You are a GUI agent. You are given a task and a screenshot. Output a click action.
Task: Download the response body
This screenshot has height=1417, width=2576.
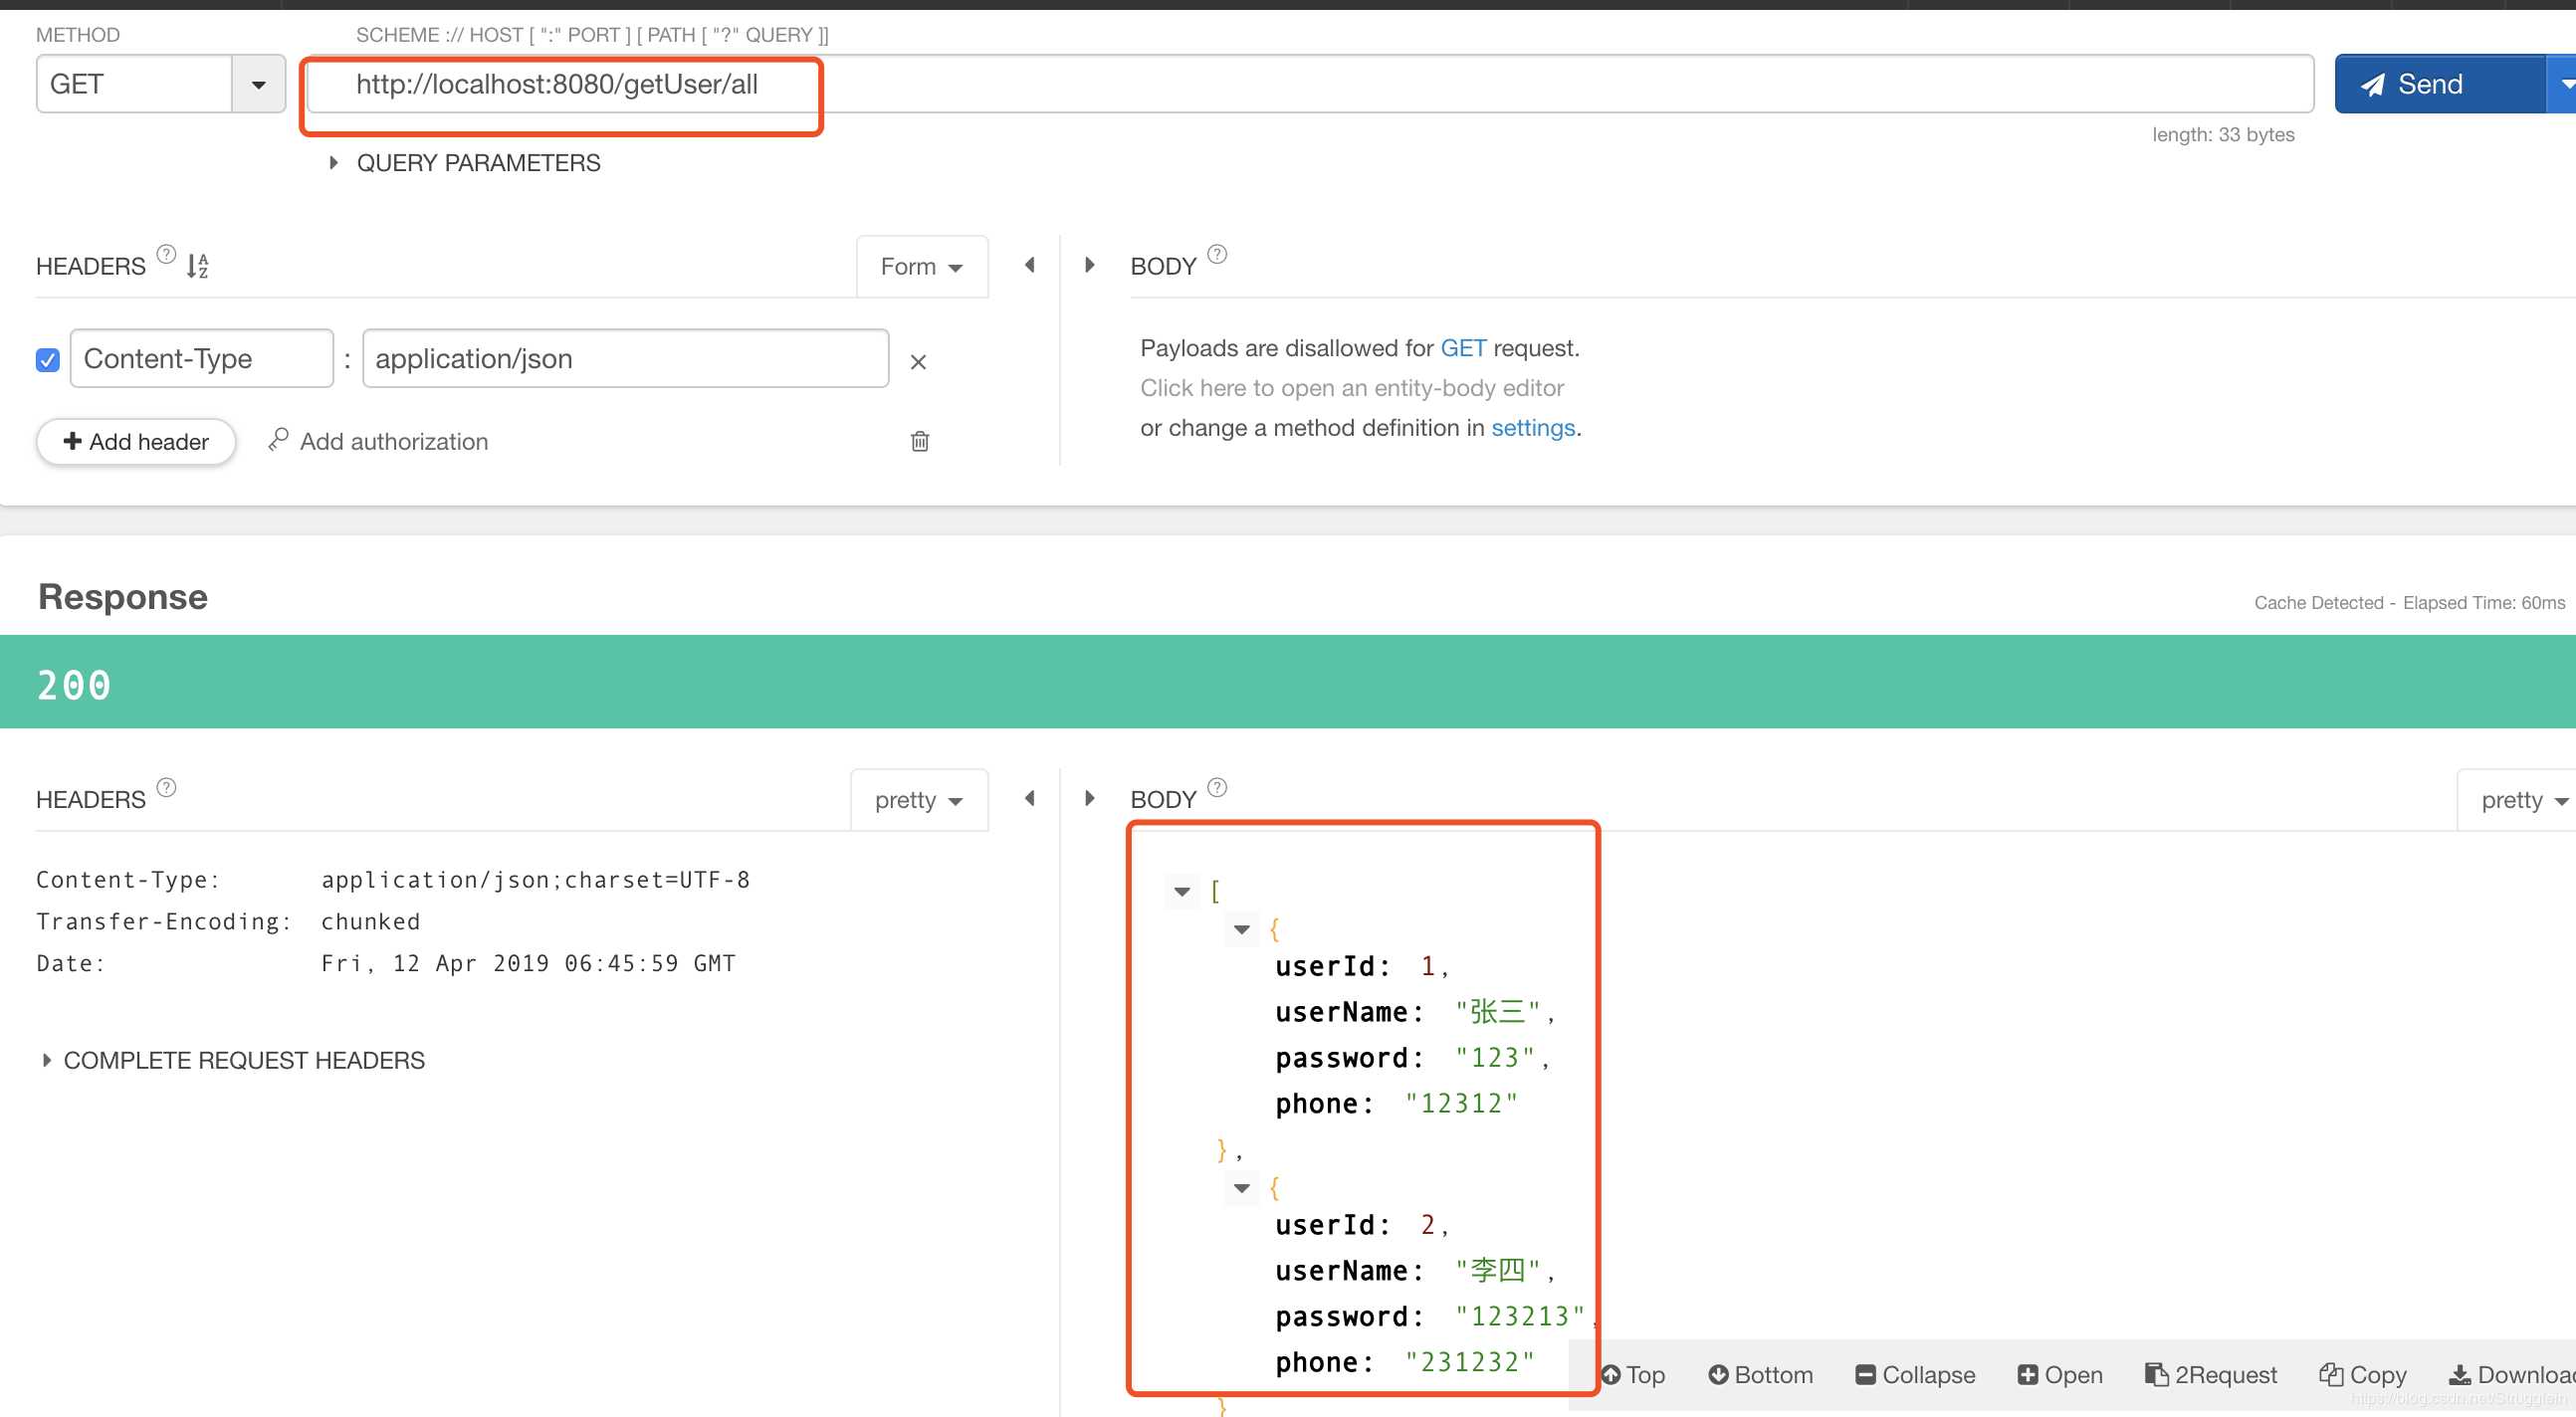(x=2511, y=1376)
